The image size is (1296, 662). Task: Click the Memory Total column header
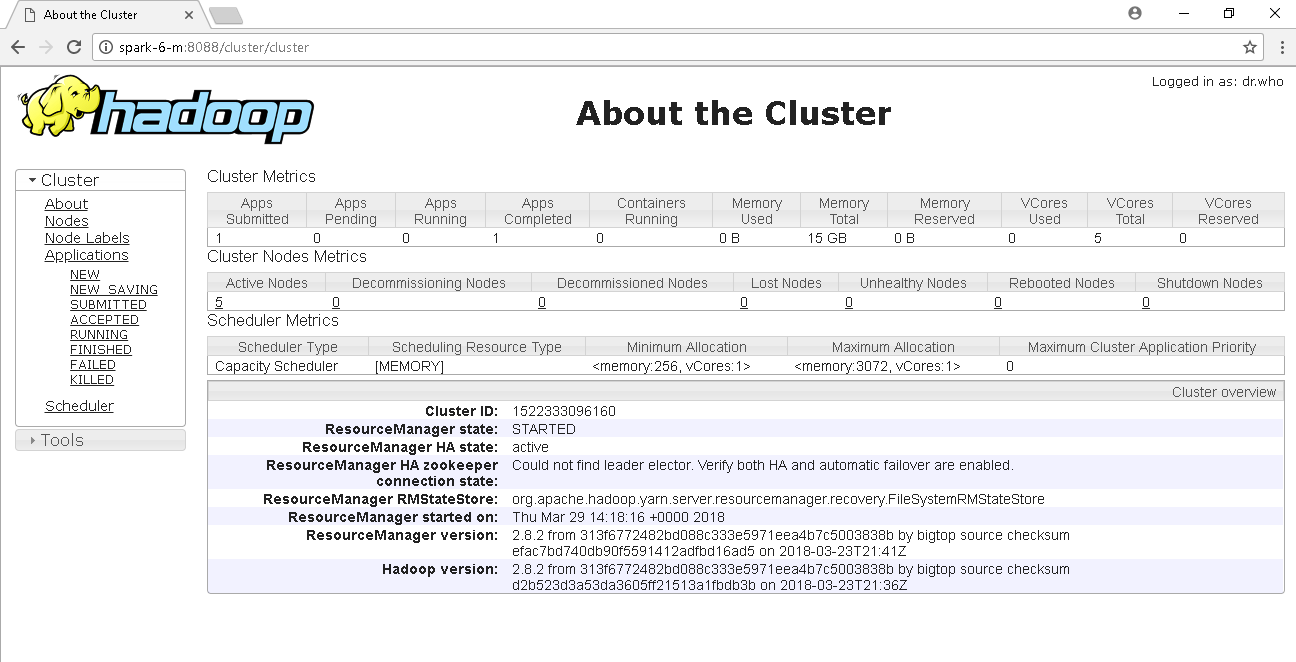(x=844, y=211)
